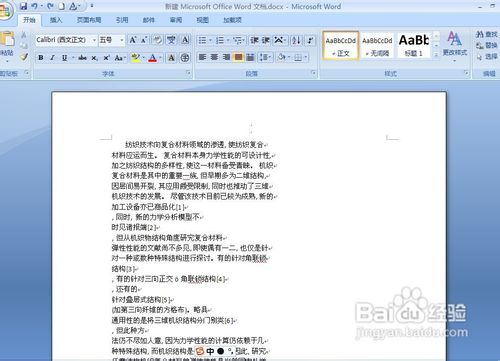This screenshot has height=361, width=500.
Task: Sort text with A-Z icon
Action: point(296,40)
